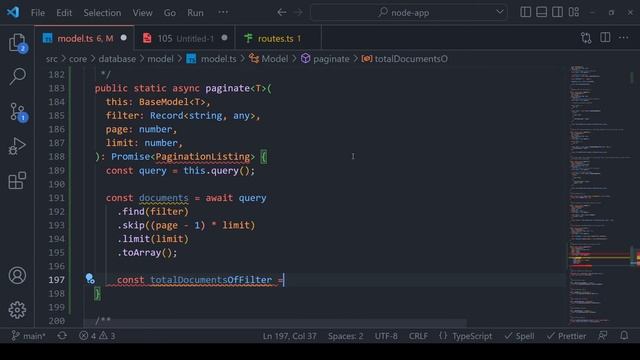640x360 pixels.
Task: Click line number 191 in gutter
Action: [x=56, y=198]
